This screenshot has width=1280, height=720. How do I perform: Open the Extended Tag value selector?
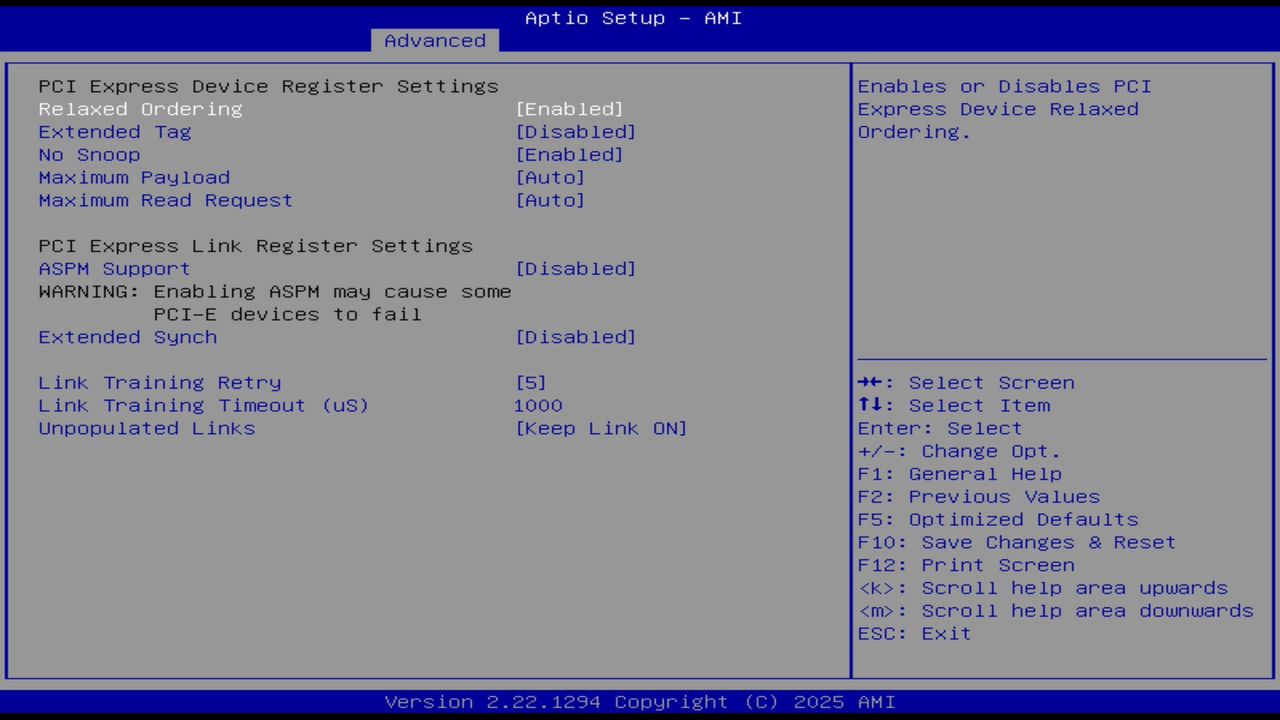click(x=576, y=131)
